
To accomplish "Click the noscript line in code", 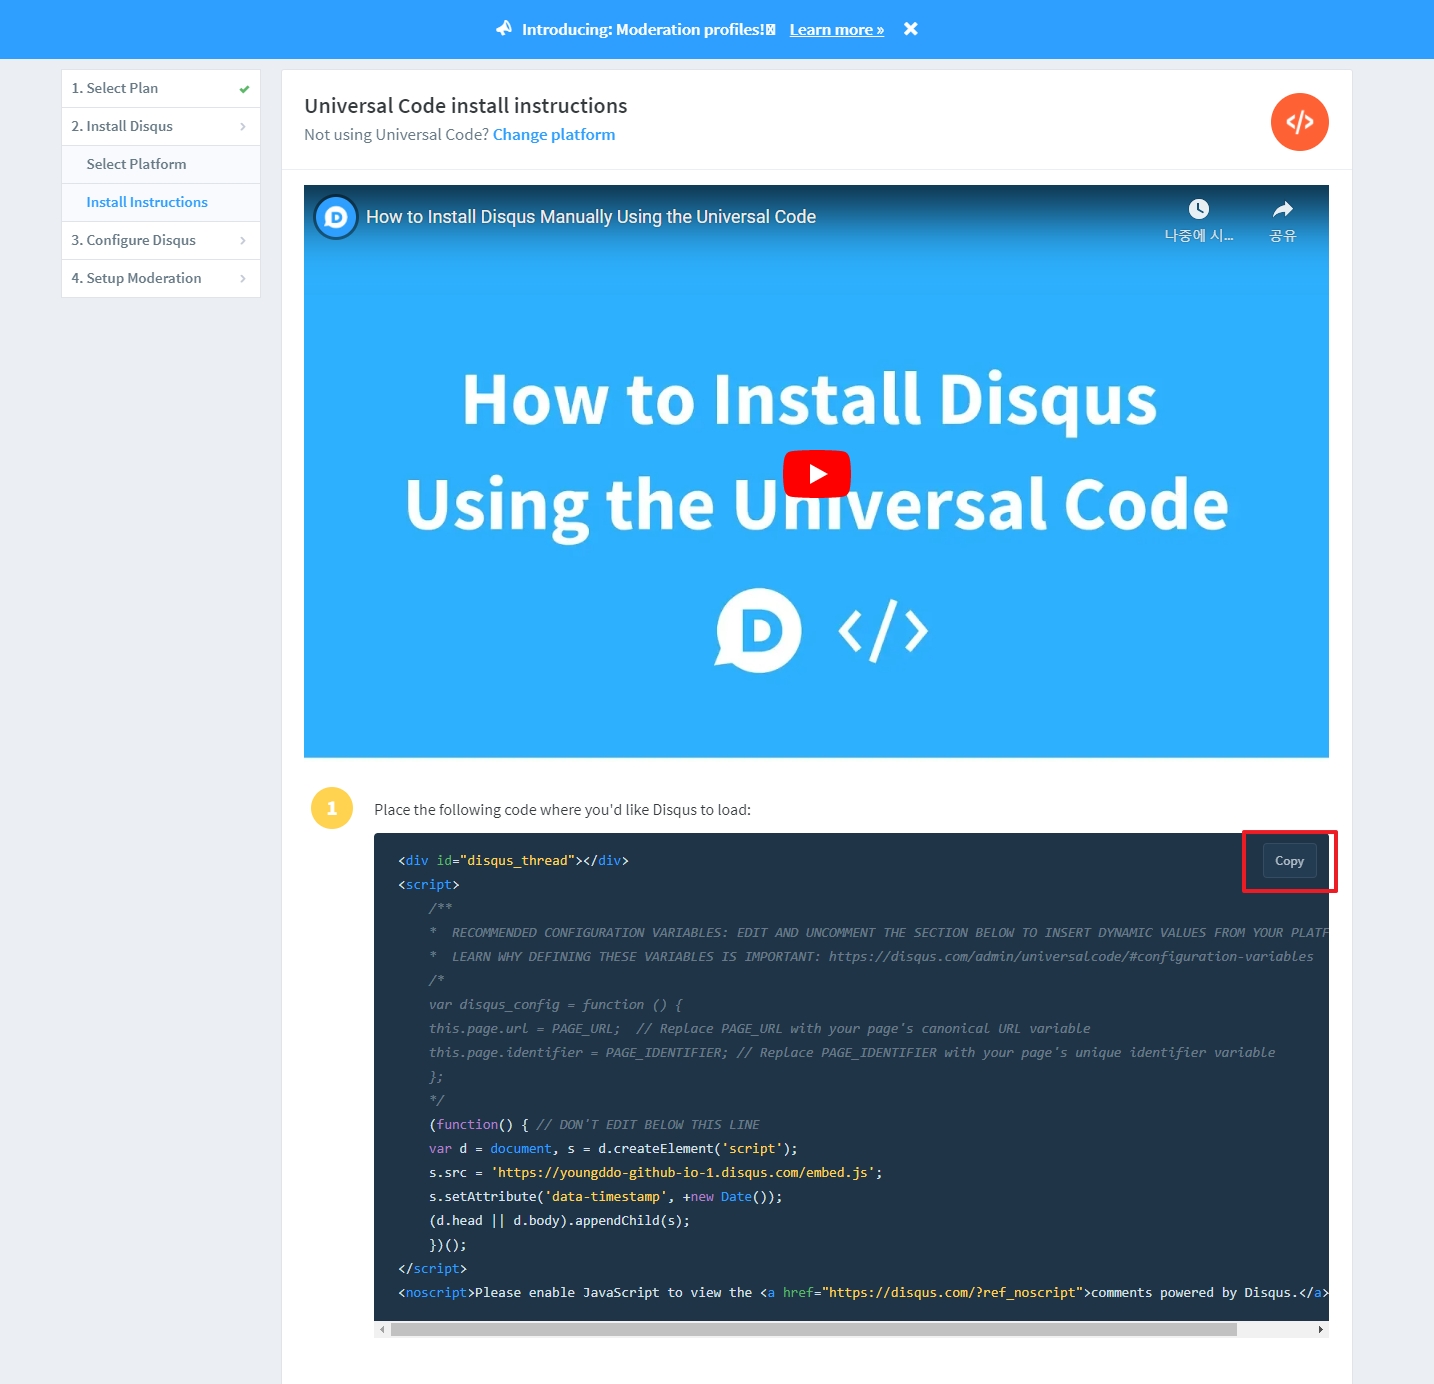I will (x=863, y=1293).
